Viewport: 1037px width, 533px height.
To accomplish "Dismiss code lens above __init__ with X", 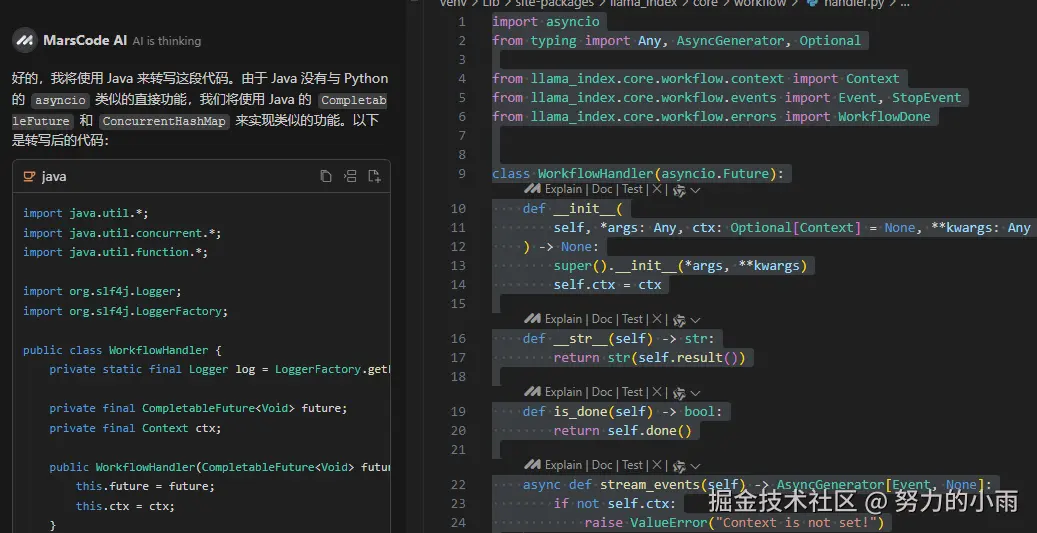I will (656, 189).
